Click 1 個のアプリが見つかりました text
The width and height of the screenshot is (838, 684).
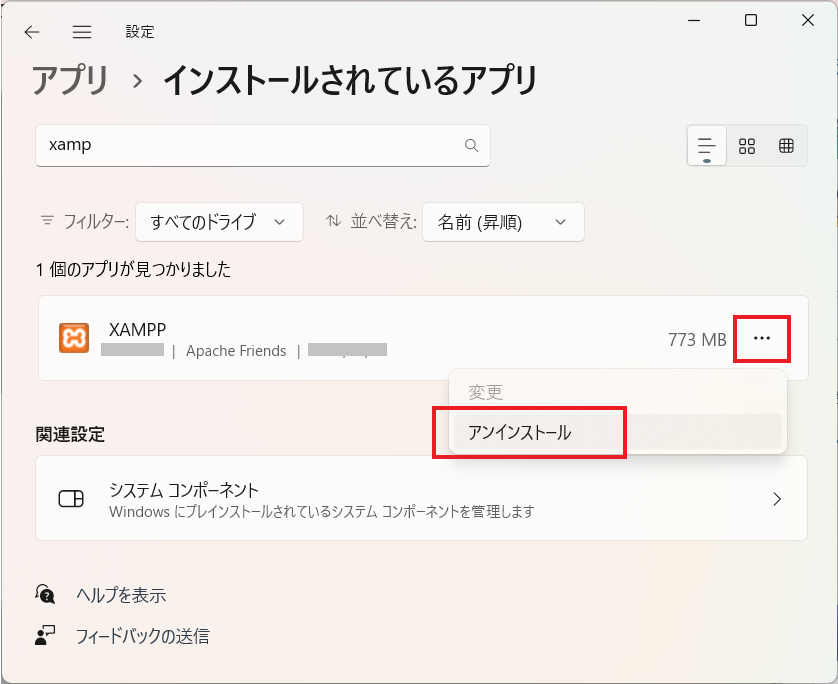point(133,269)
